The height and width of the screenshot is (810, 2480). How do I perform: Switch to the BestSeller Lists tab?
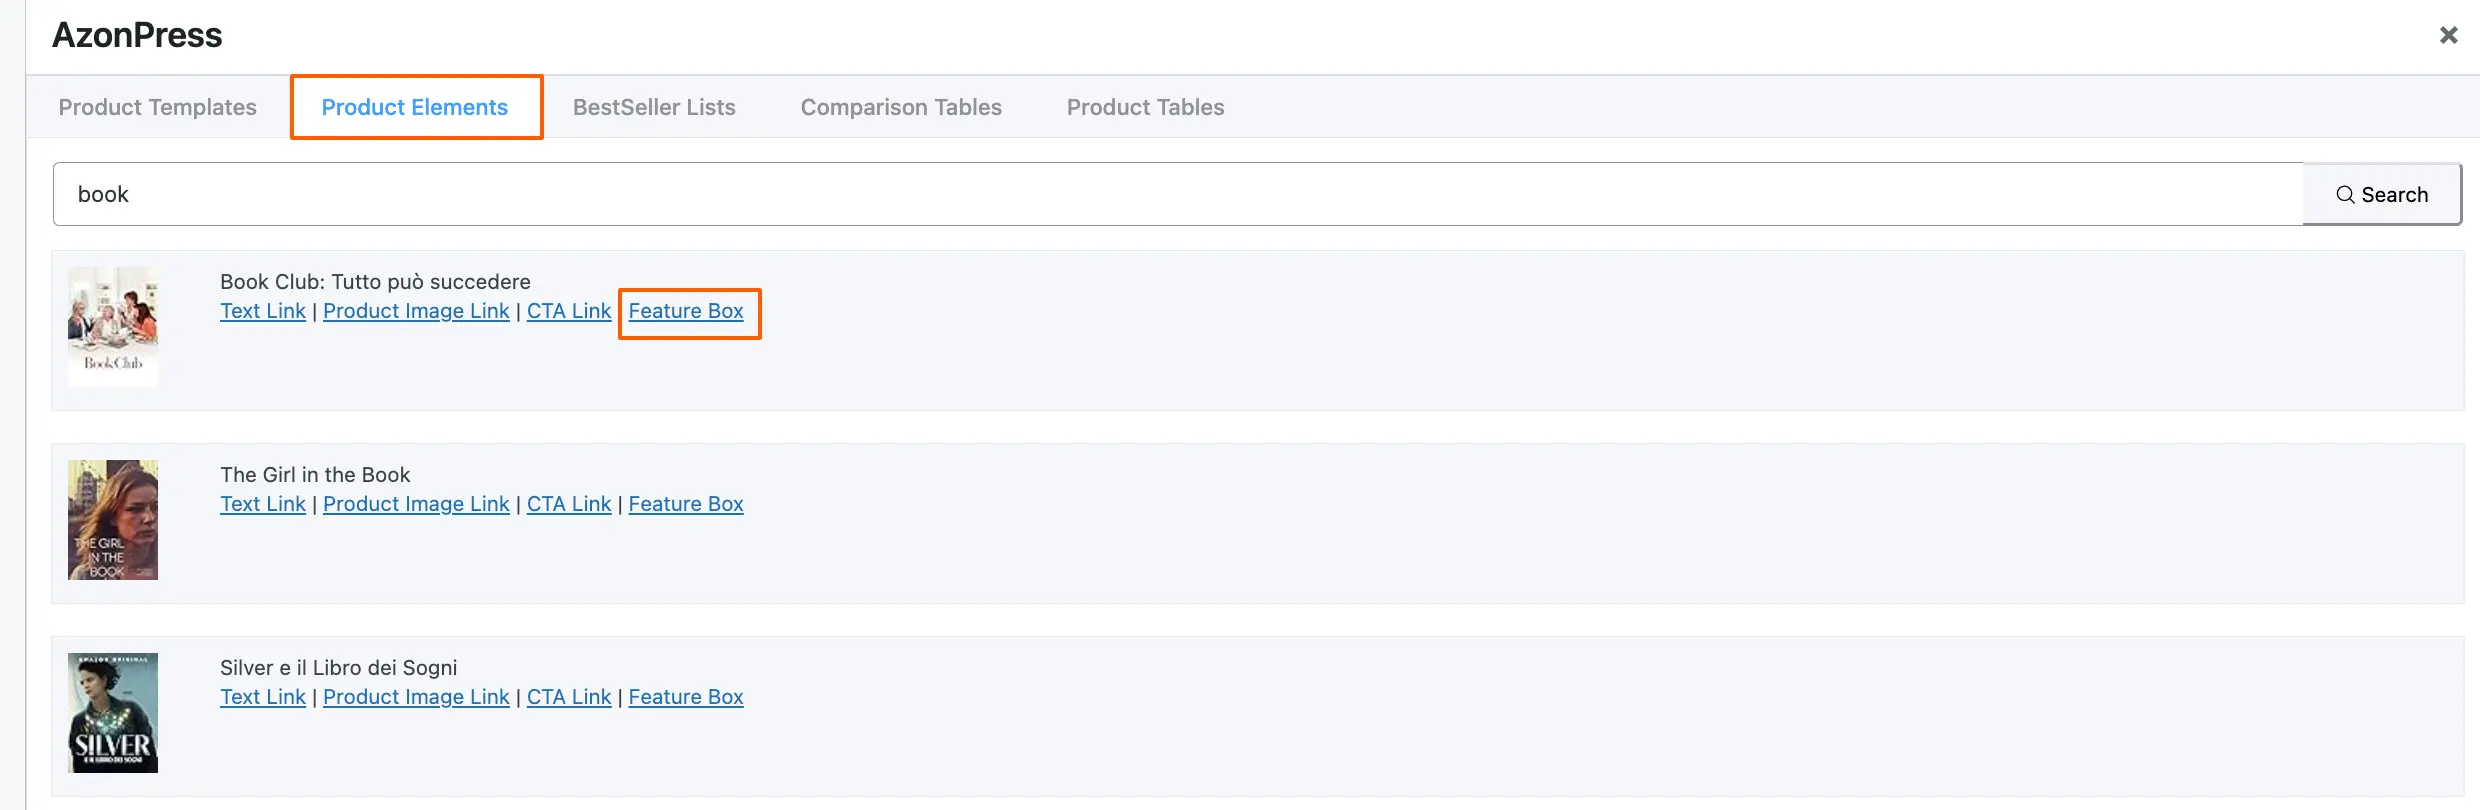[x=654, y=107]
